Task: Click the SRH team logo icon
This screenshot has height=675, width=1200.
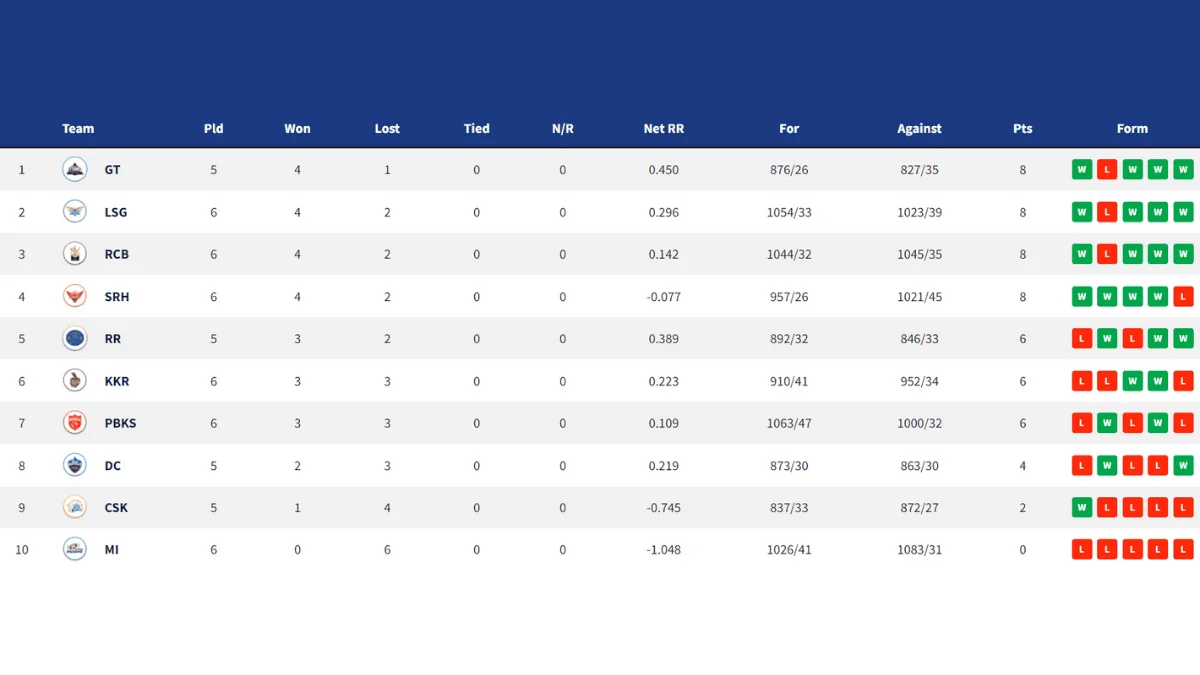Action: coord(75,297)
